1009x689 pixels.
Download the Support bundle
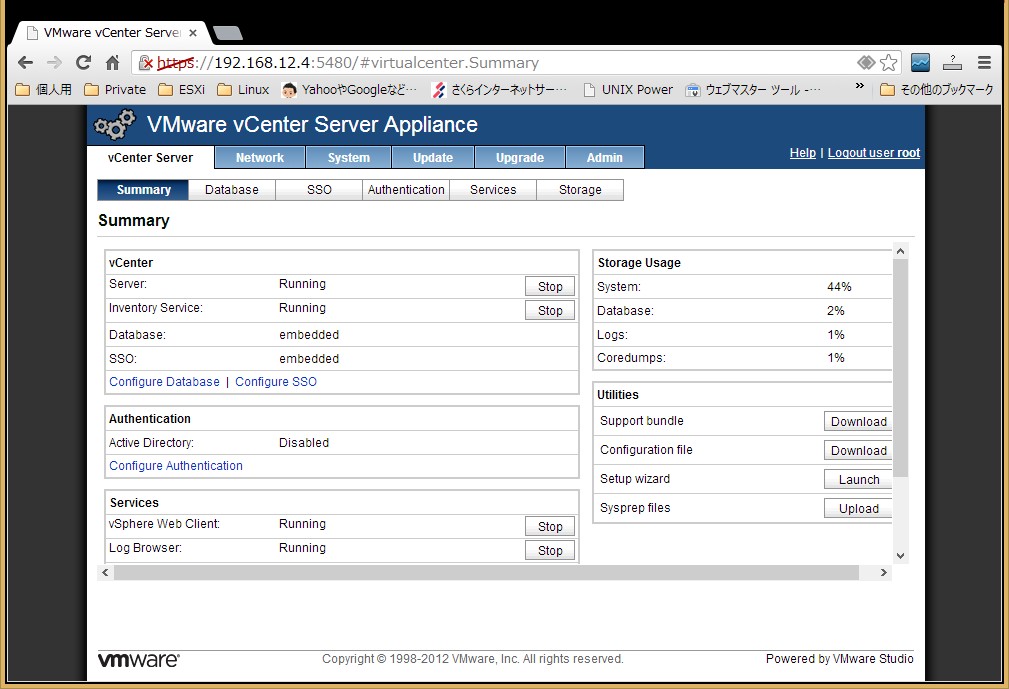tap(858, 421)
